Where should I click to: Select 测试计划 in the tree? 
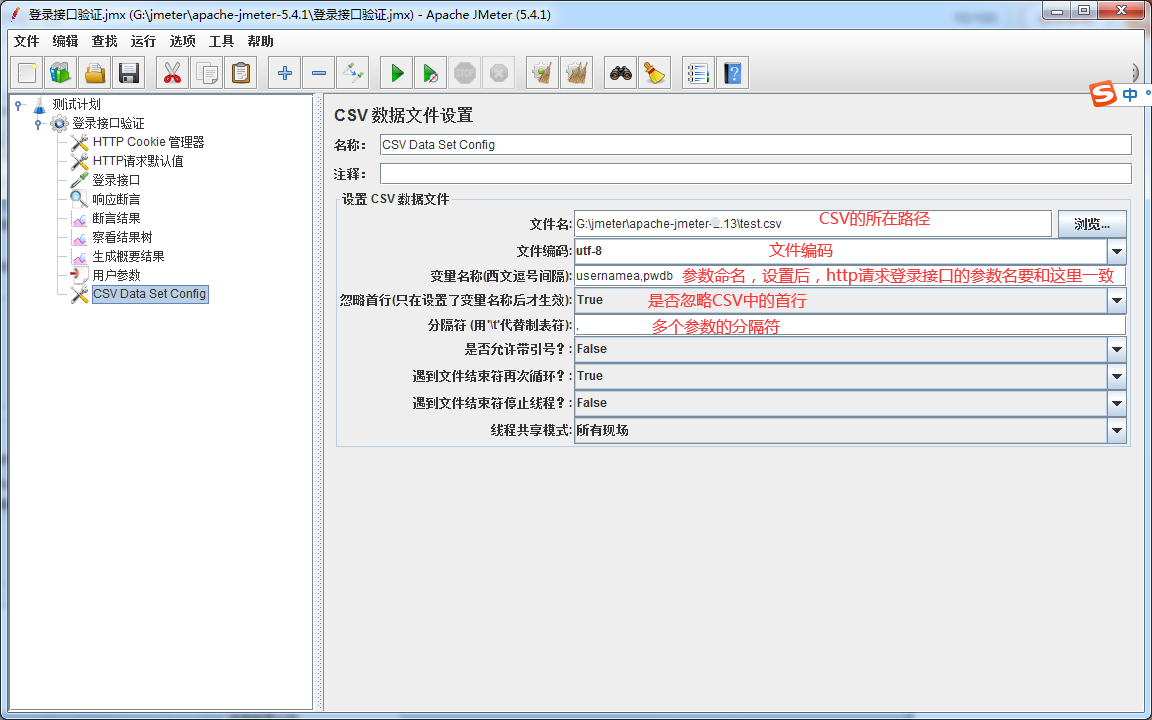[76, 105]
